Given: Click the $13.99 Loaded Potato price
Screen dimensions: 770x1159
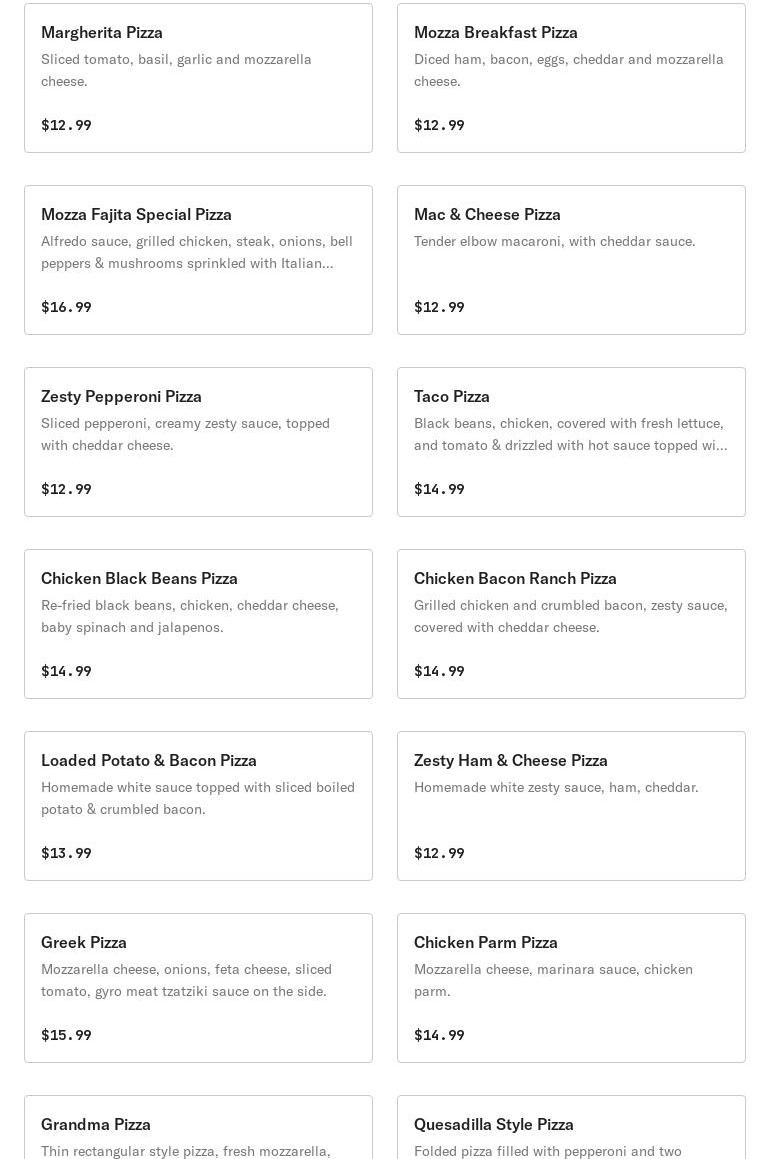Looking at the screenshot, I should (66, 853).
